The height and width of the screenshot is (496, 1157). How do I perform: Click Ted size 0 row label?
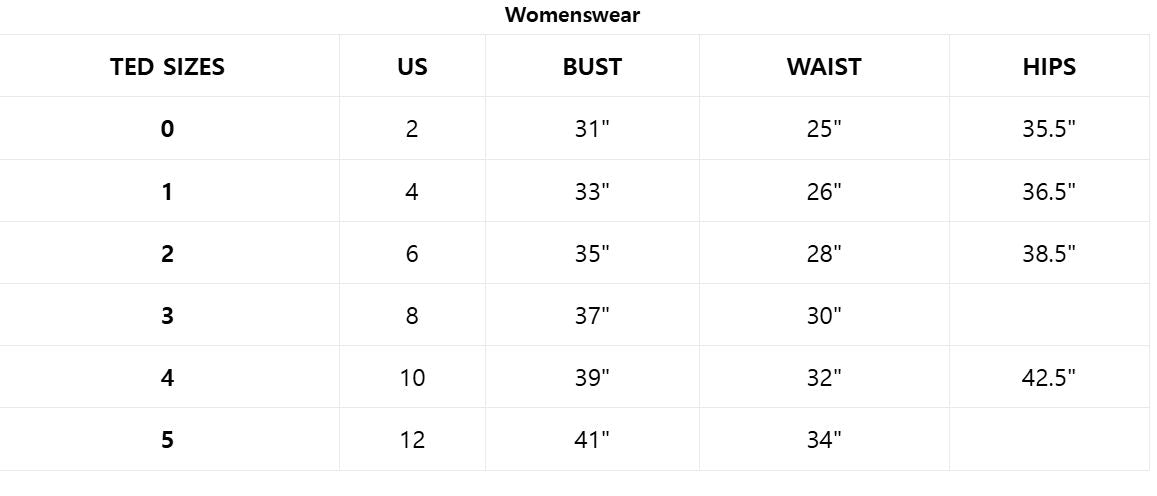167,129
